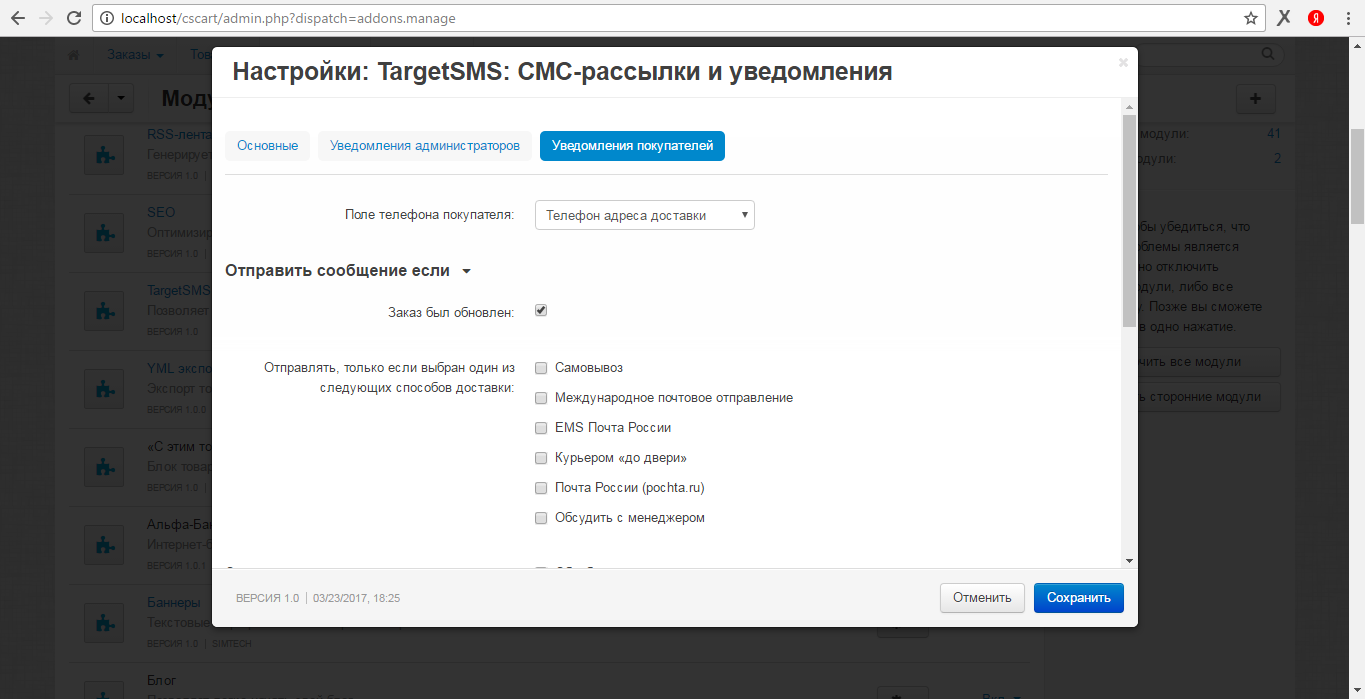Click the dialog scrollbar down arrow
Screen dimensions: 1365x699
pos(1129,561)
